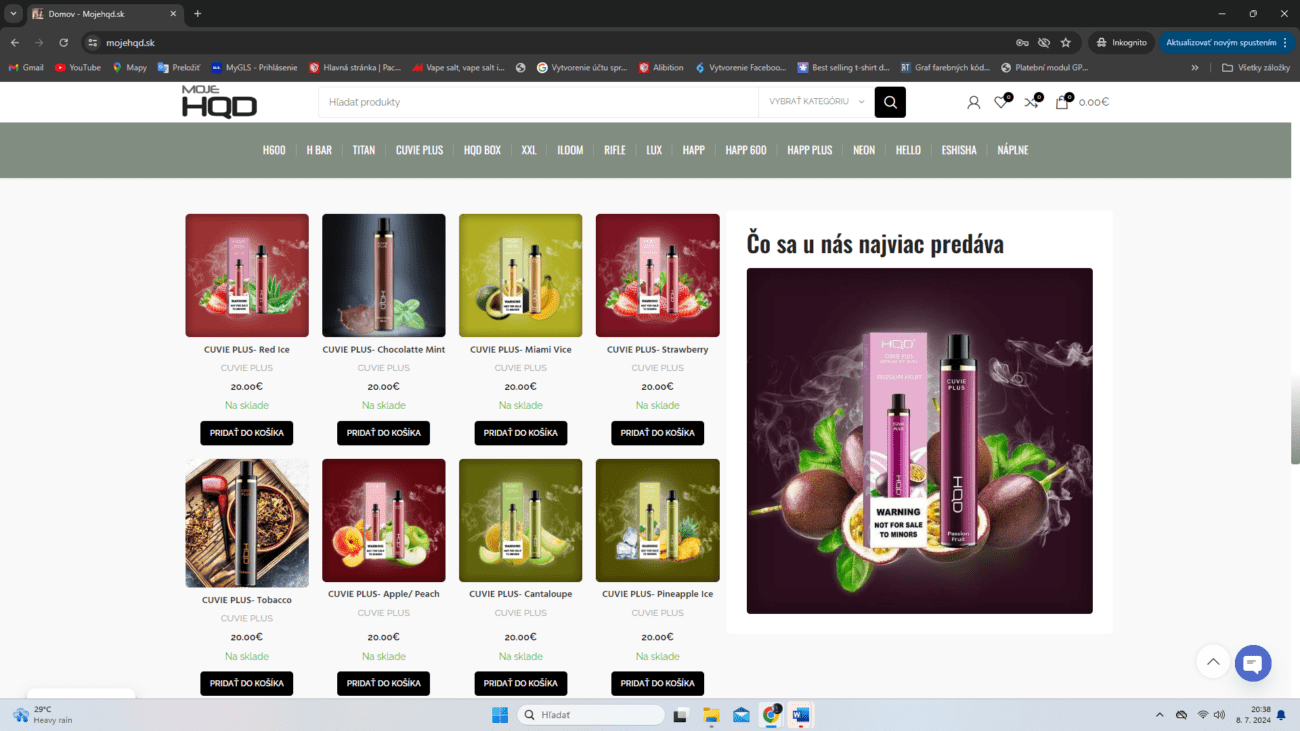Select CUVIE PLUS menu item
Viewport: 1300px width, 731px height.
(419, 150)
